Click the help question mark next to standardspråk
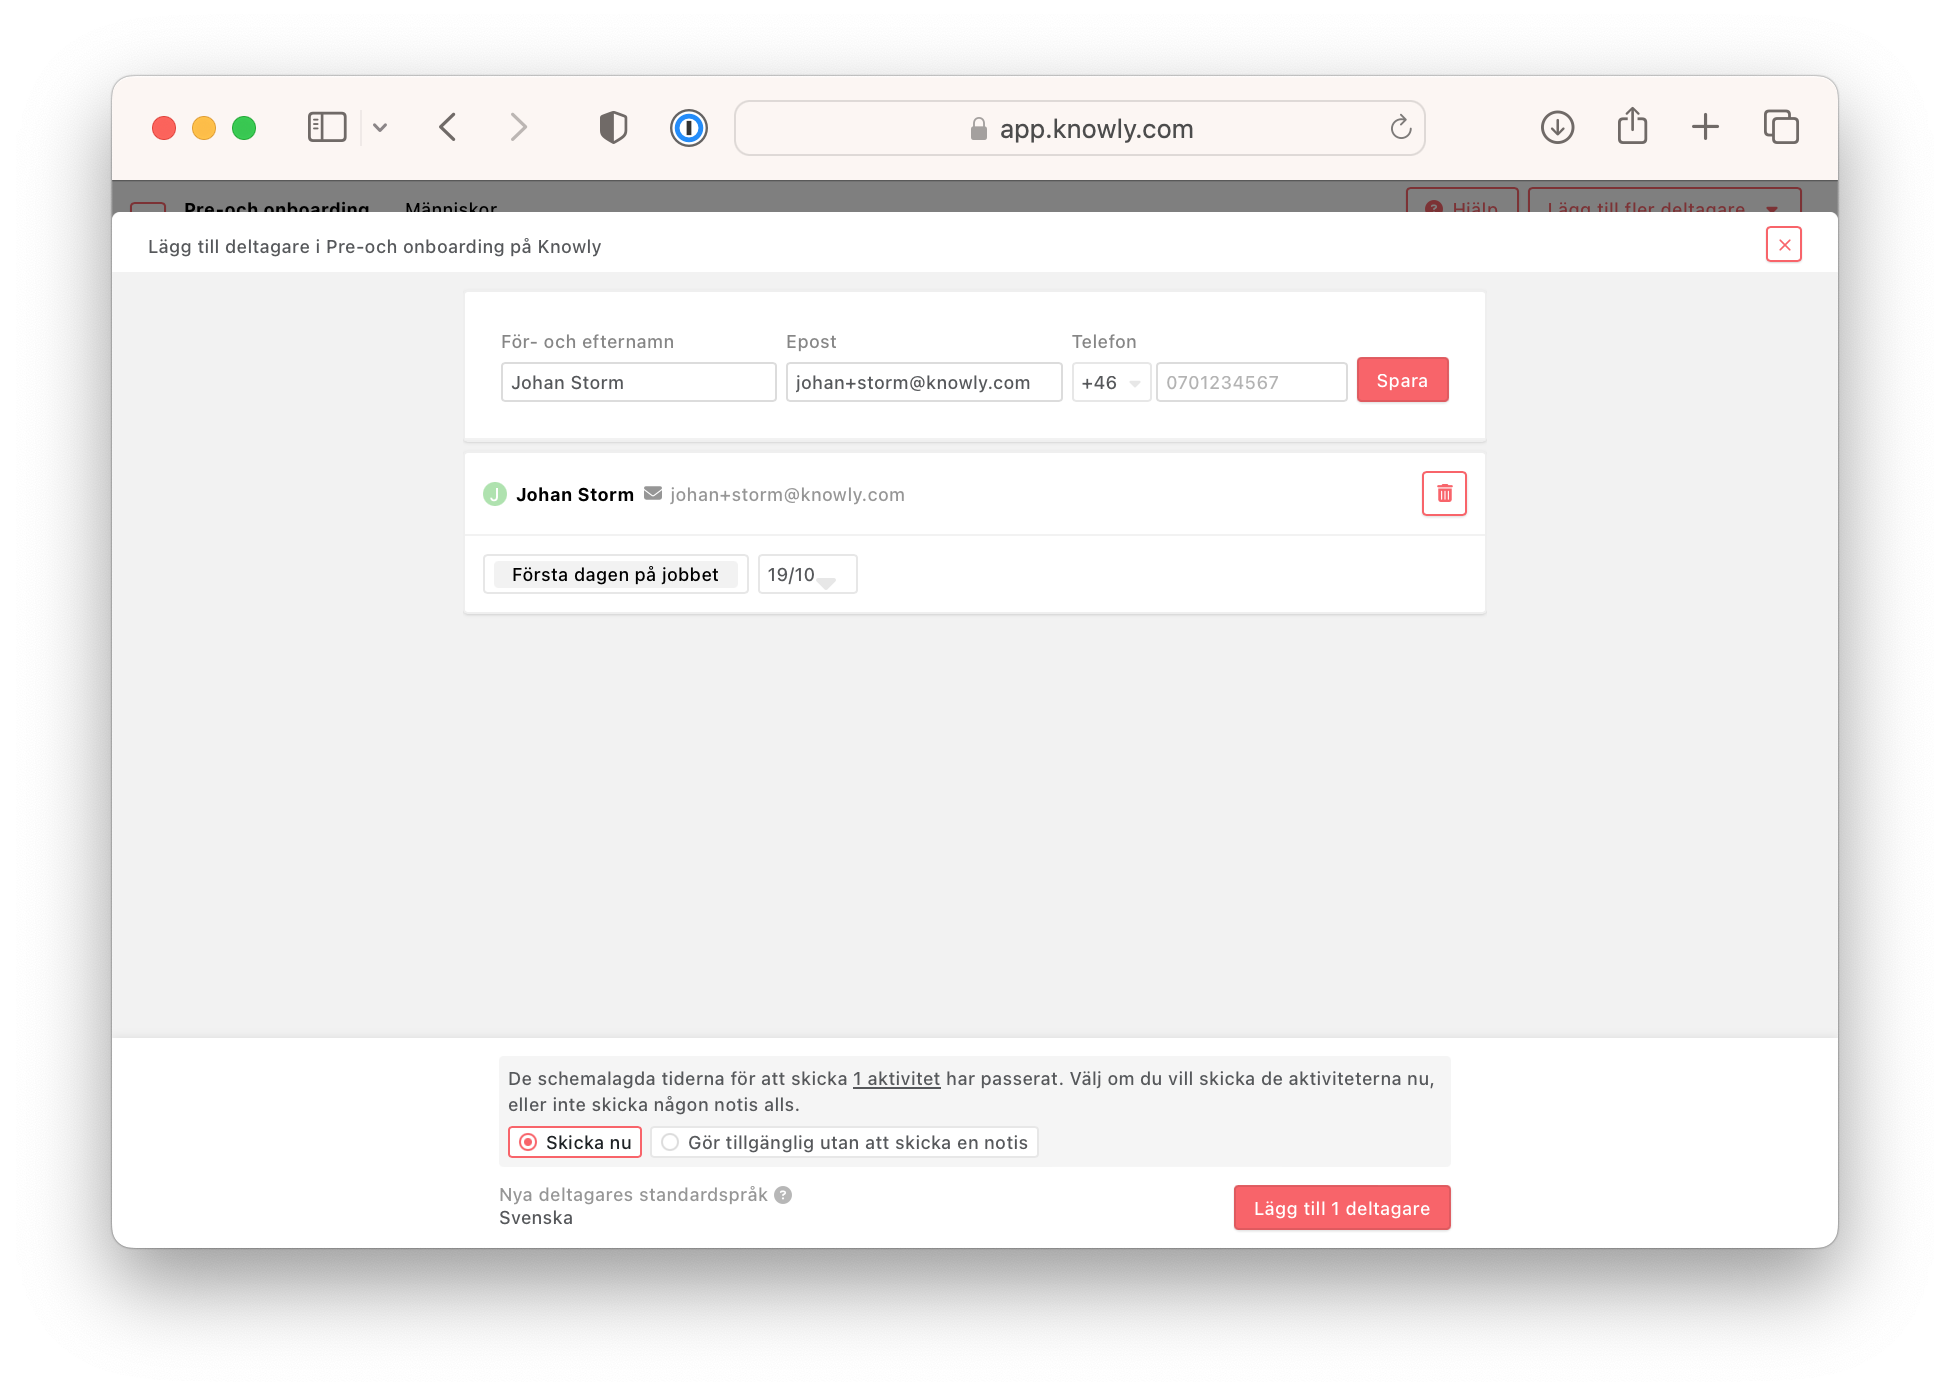Screen dimensions: 1950x1396 (783, 1195)
